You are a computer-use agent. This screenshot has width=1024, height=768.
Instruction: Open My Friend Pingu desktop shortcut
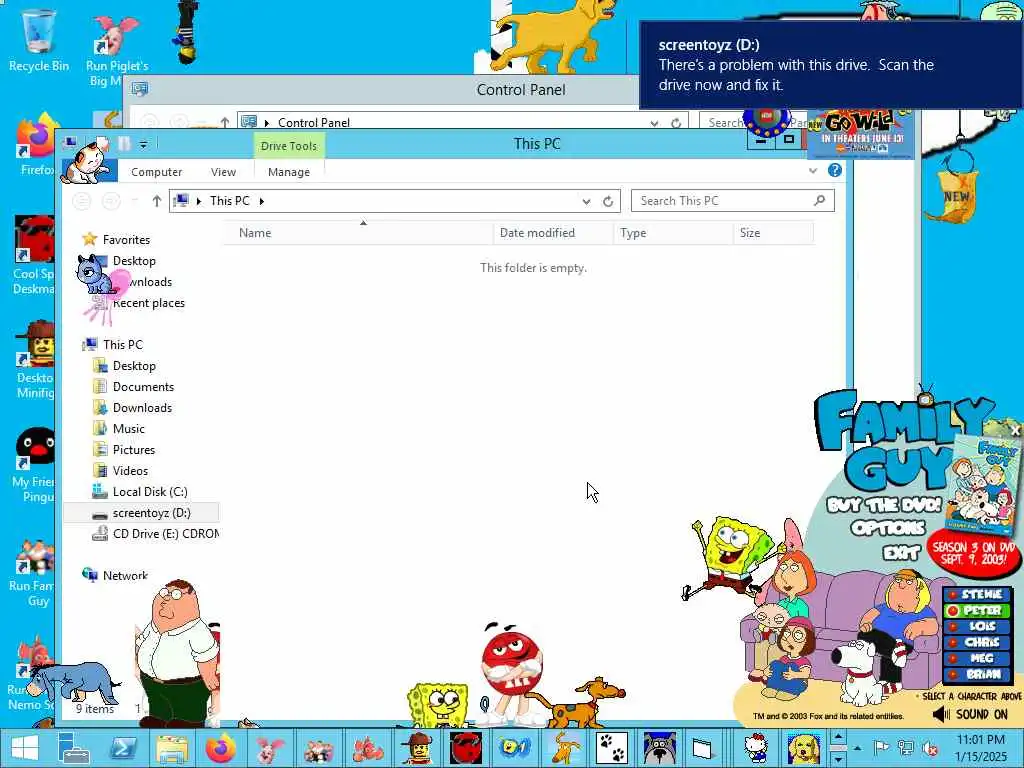[34, 465]
